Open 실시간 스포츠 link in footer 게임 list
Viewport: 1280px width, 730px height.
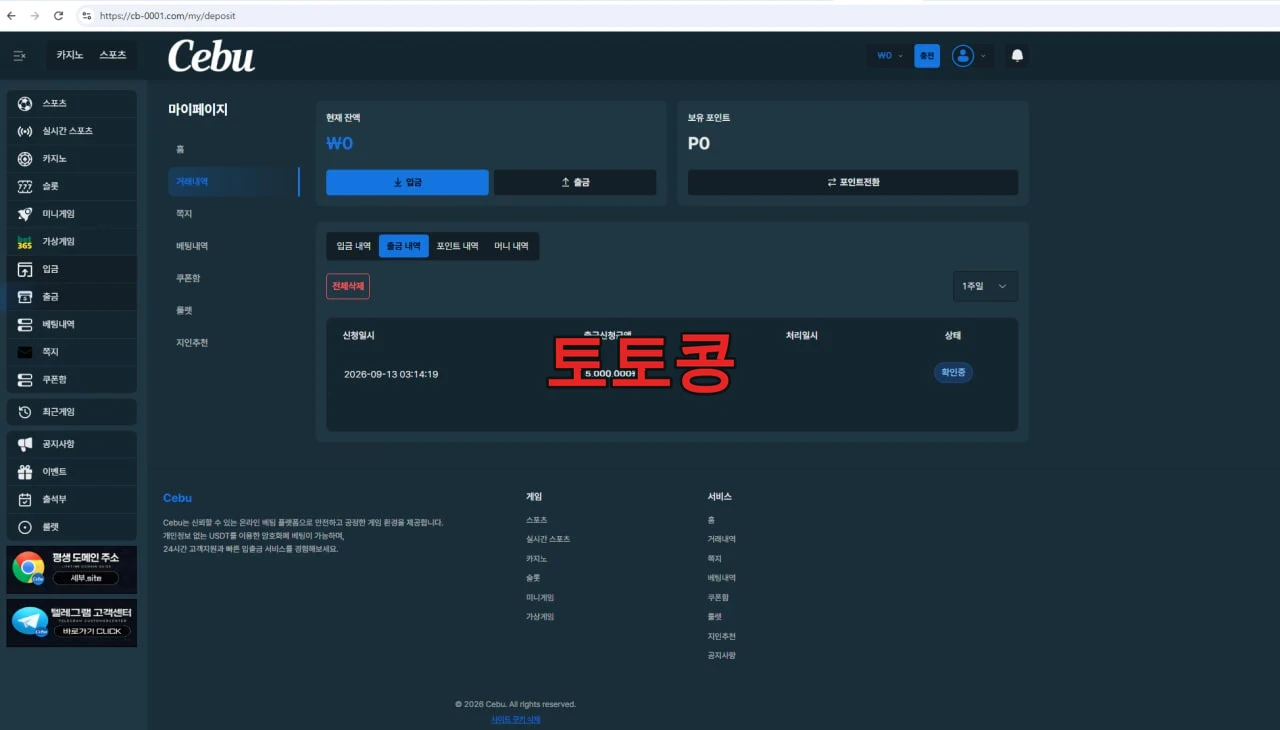[x=548, y=539]
